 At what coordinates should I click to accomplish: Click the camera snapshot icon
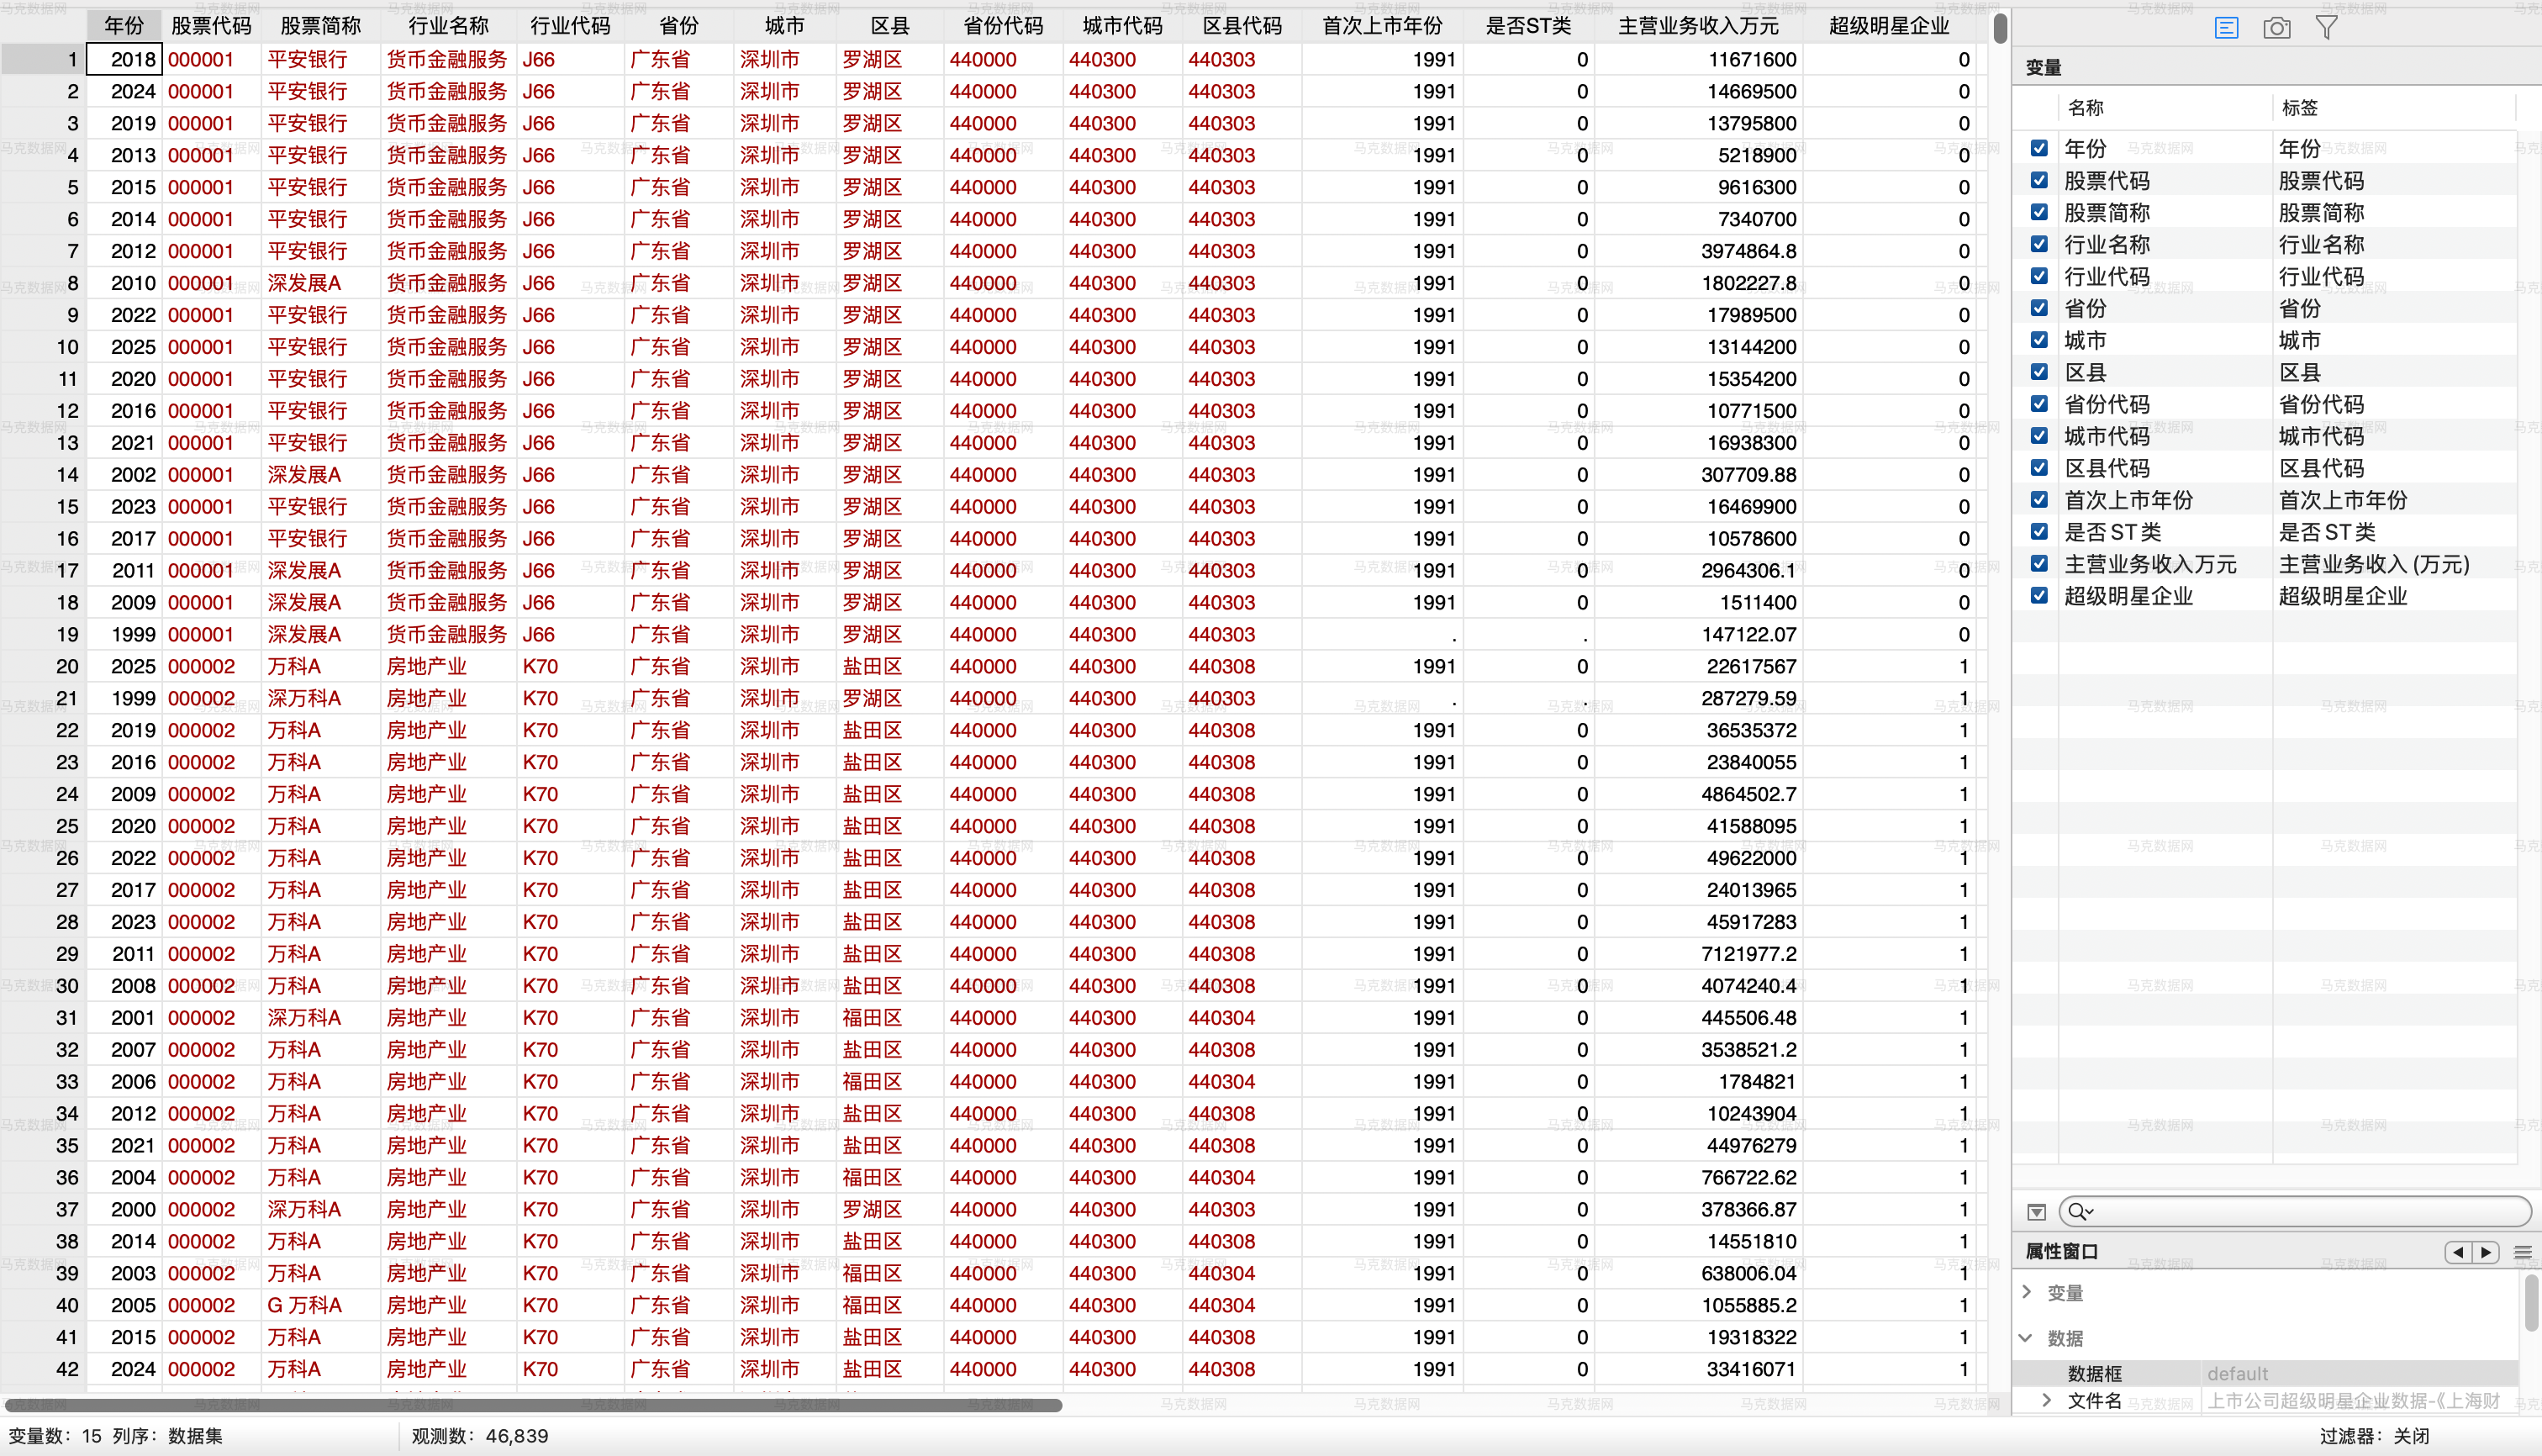2277,28
